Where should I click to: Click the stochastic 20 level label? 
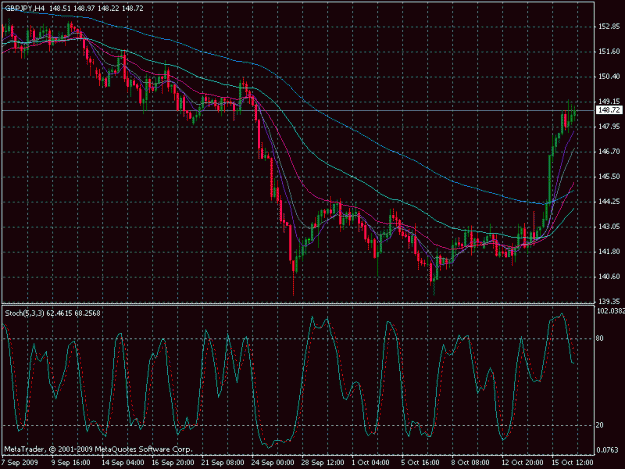tap(599, 425)
